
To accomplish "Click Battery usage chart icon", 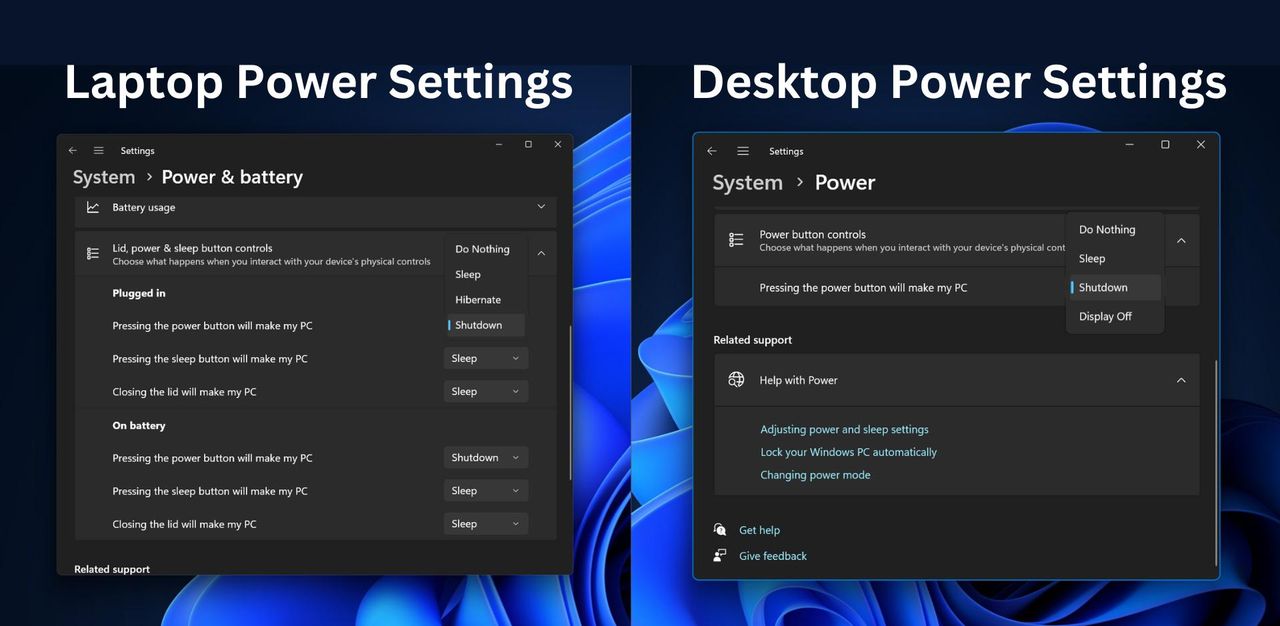I will [93, 207].
